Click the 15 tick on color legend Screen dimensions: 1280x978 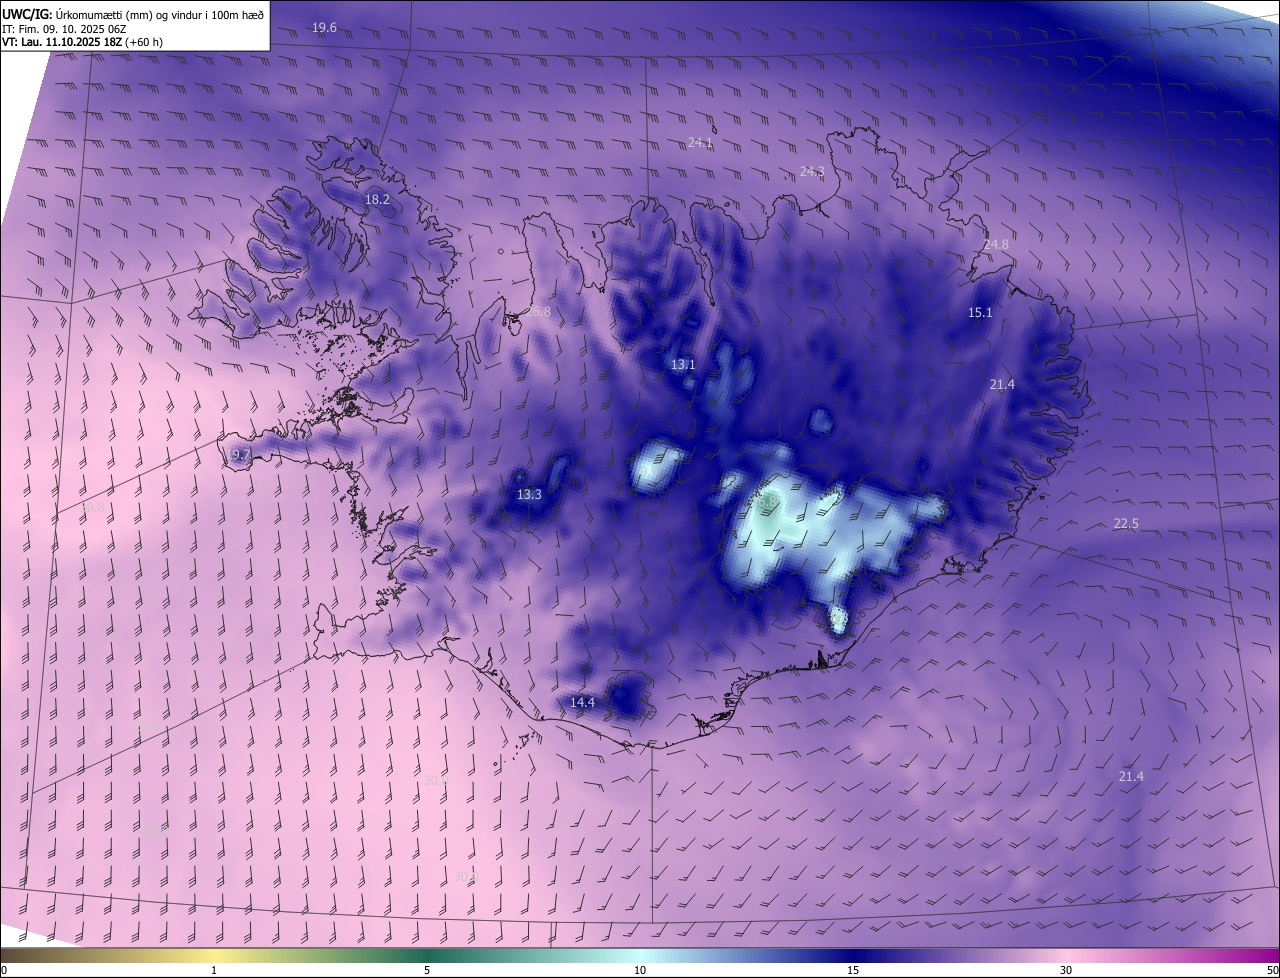(853, 970)
